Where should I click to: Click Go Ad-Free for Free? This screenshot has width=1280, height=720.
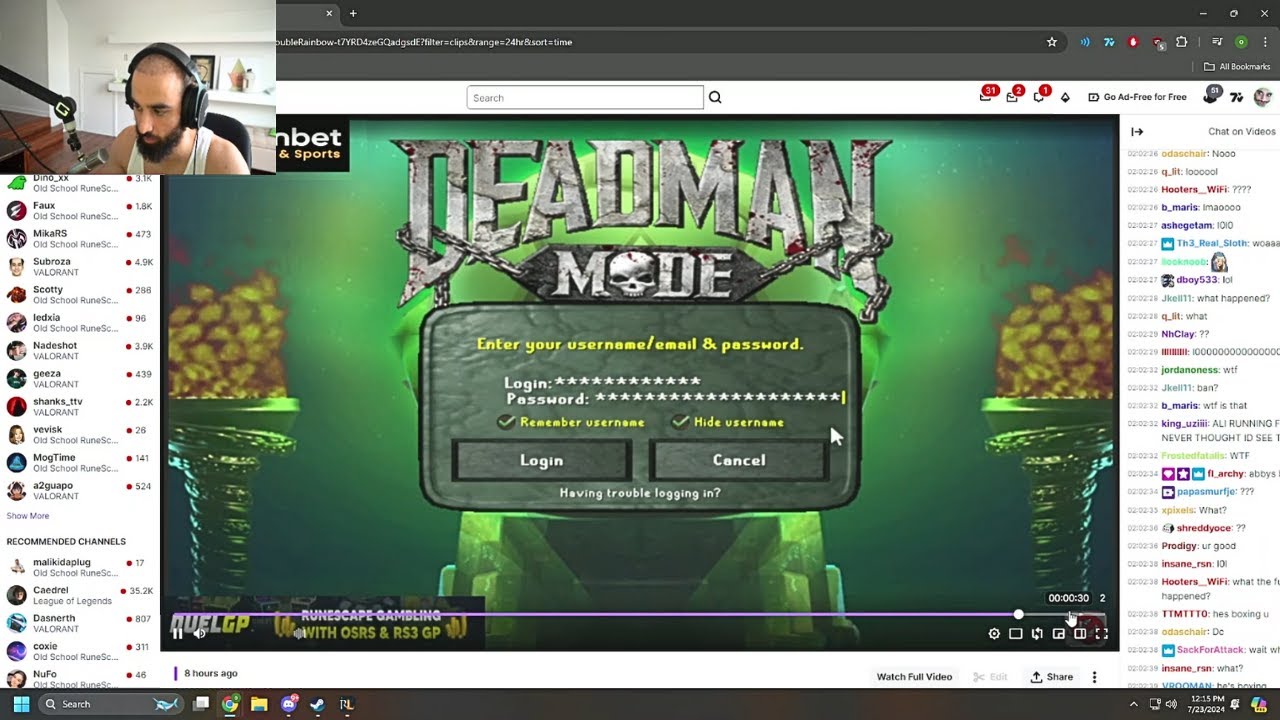pyautogui.click(x=1137, y=97)
